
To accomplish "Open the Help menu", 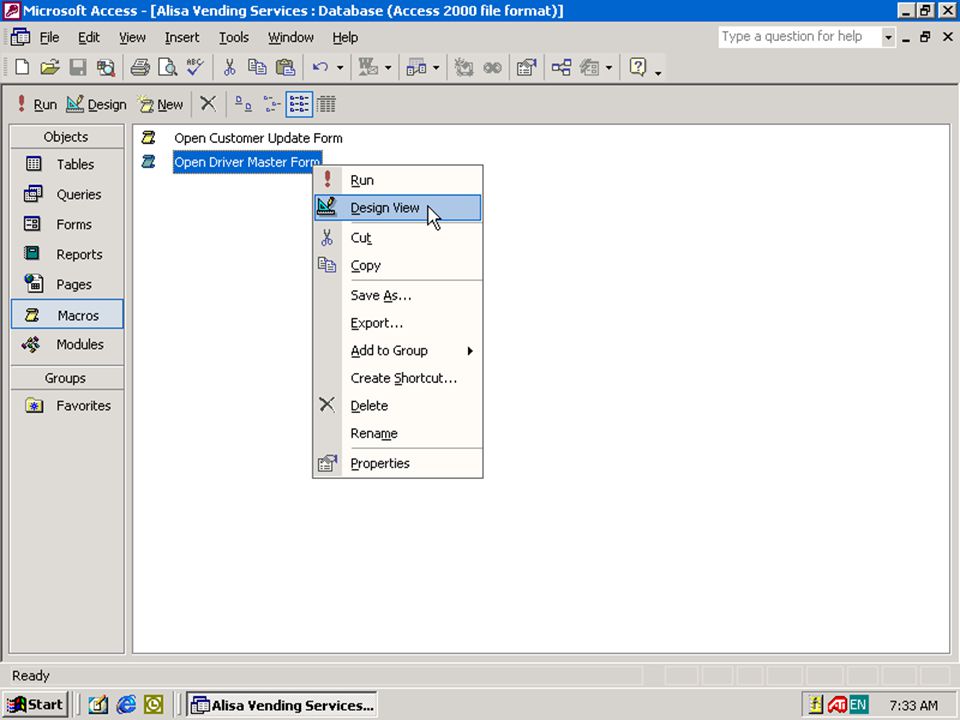I will [345, 38].
